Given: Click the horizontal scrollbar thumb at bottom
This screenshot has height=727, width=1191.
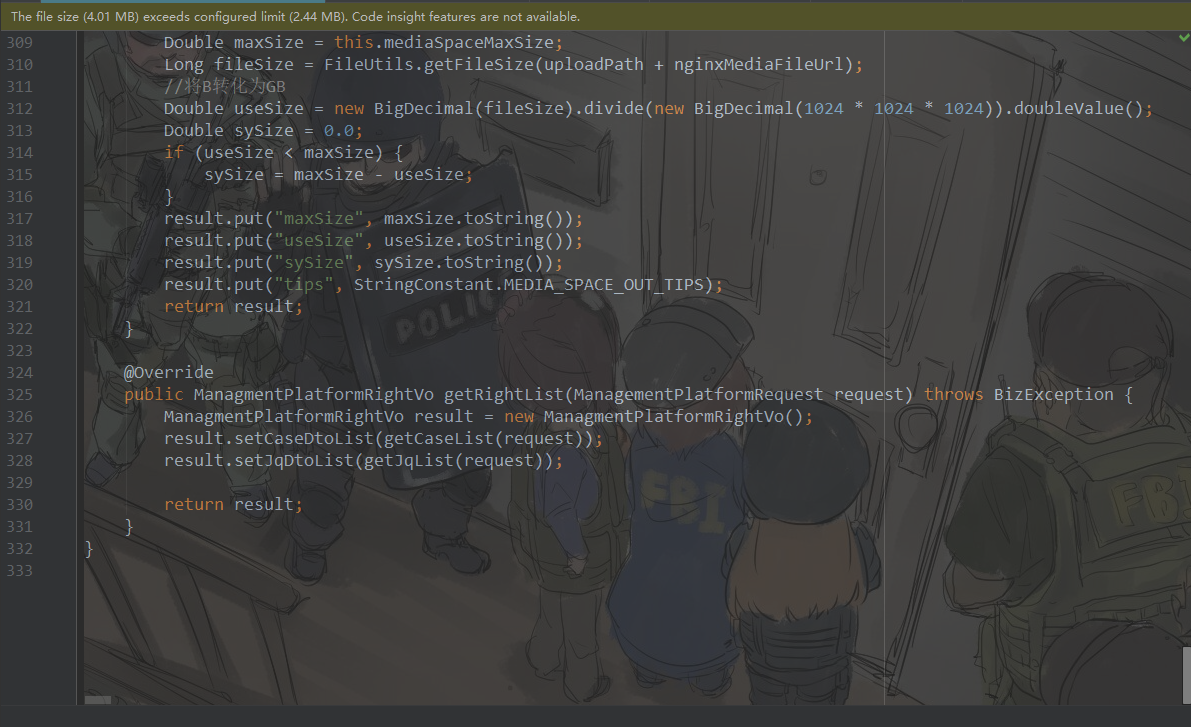Looking at the screenshot, I should coord(98,700).
